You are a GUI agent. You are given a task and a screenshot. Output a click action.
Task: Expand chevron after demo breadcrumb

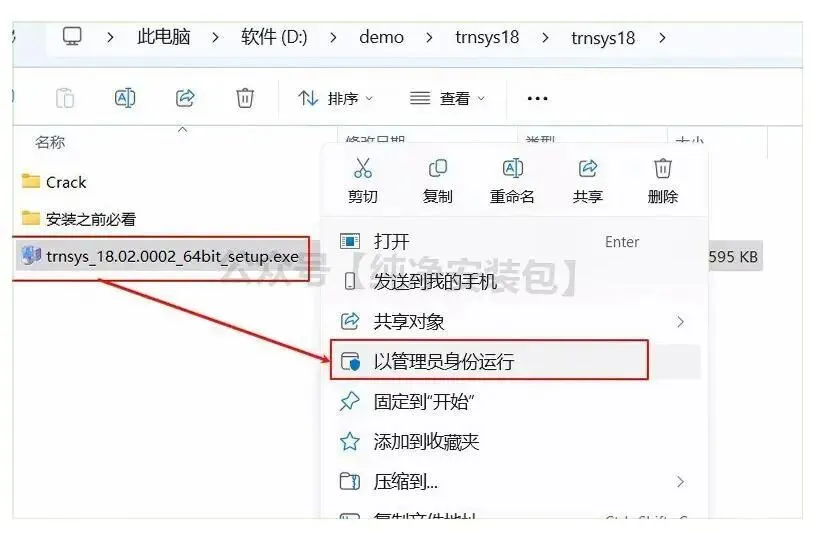coord(429,37)
